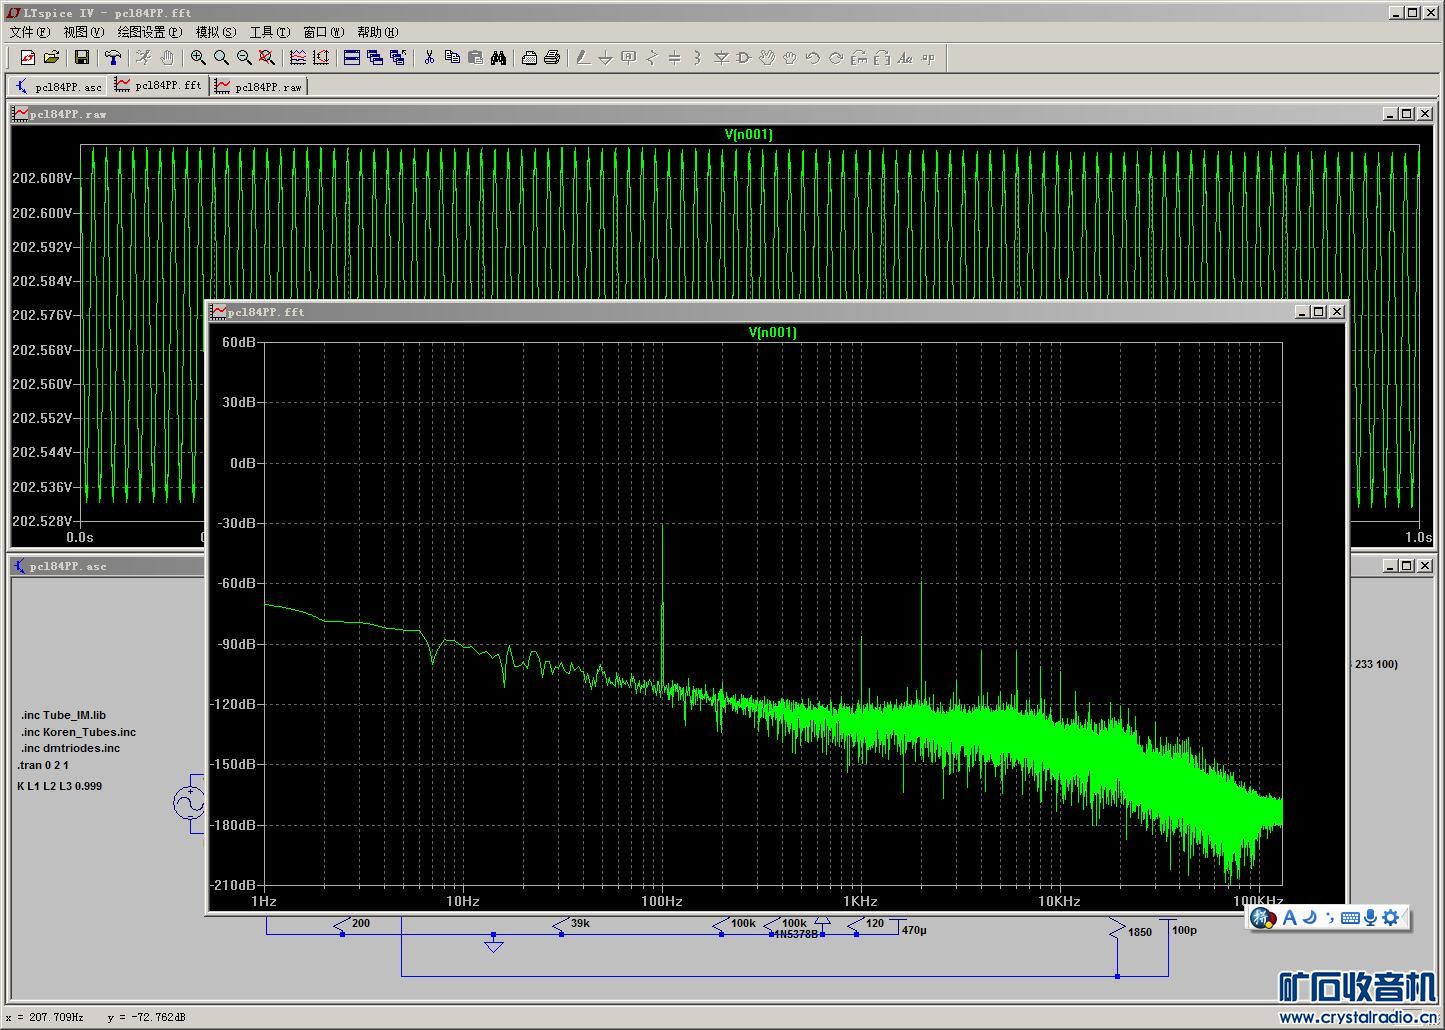
Task: Toggle the IME moon half-width mode
Action: [1309, 918]
